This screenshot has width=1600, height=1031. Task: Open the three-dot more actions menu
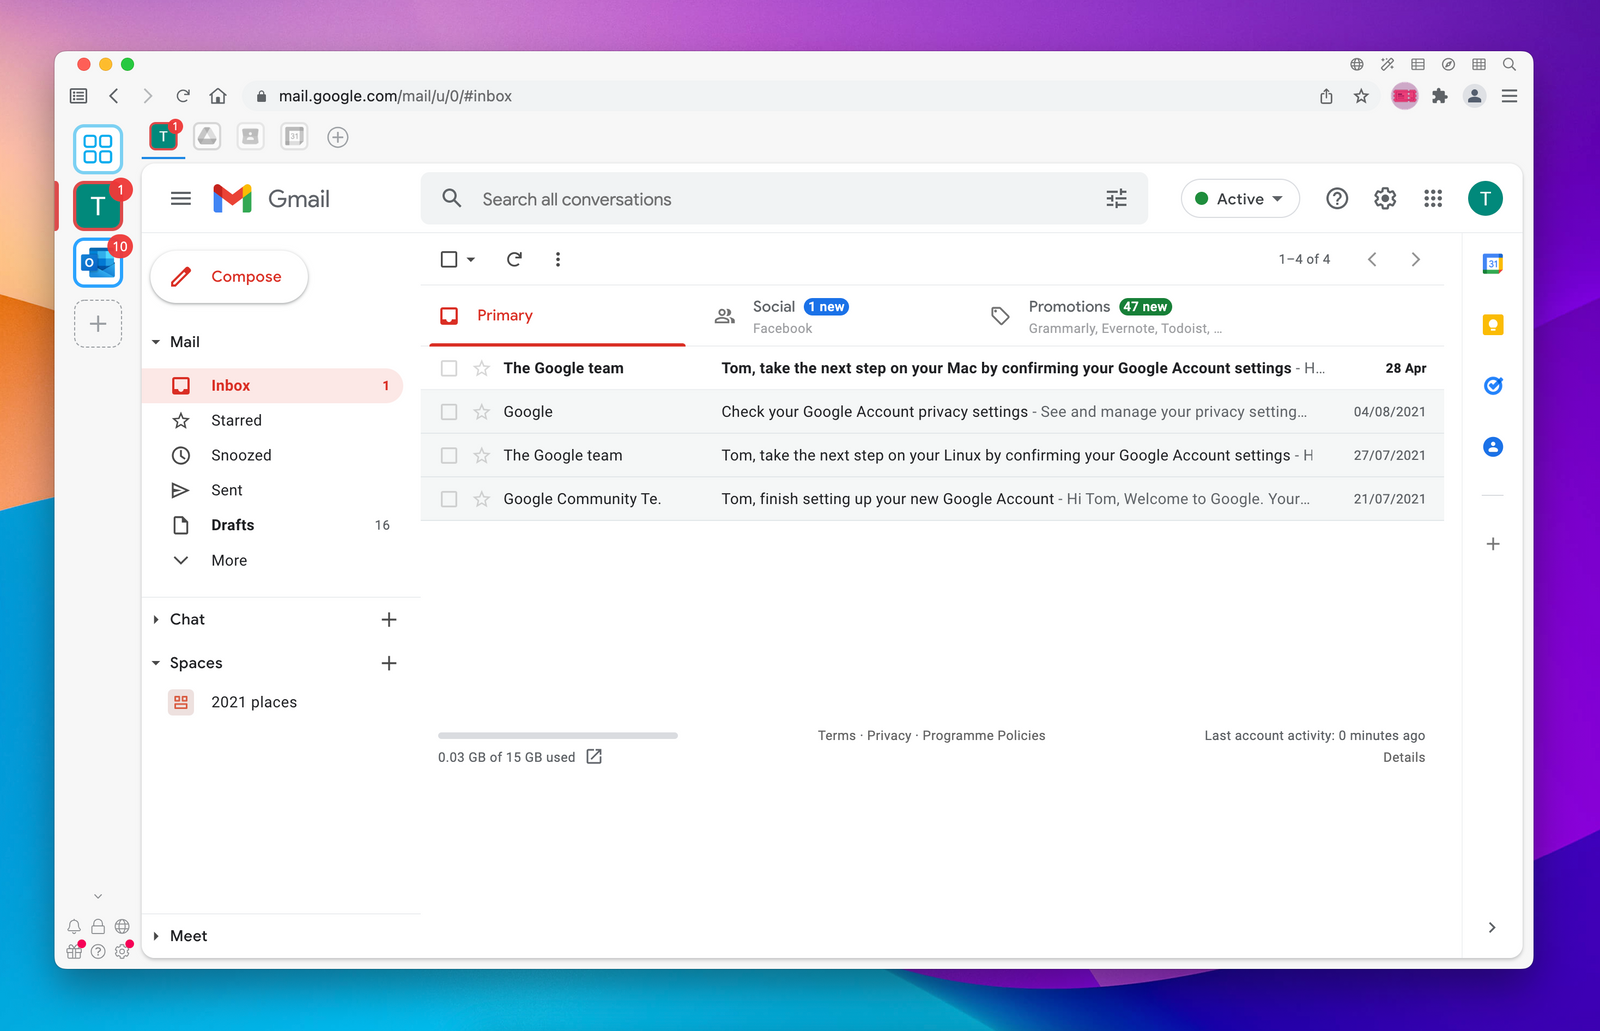(558, 259)
